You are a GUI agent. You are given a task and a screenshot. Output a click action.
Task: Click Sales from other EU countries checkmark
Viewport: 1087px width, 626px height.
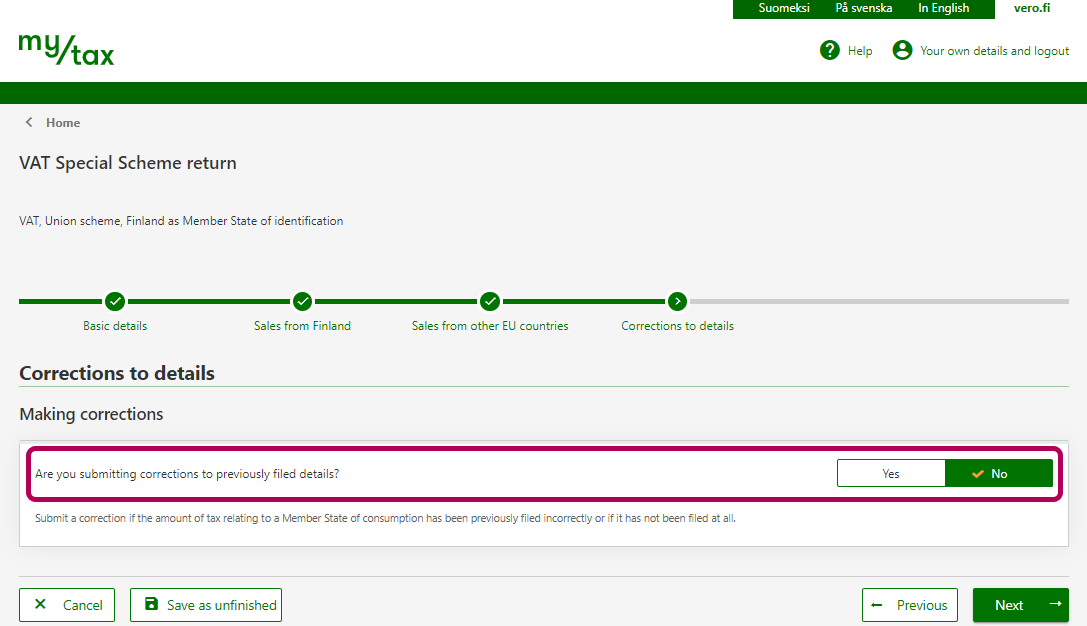coord(490,301)
